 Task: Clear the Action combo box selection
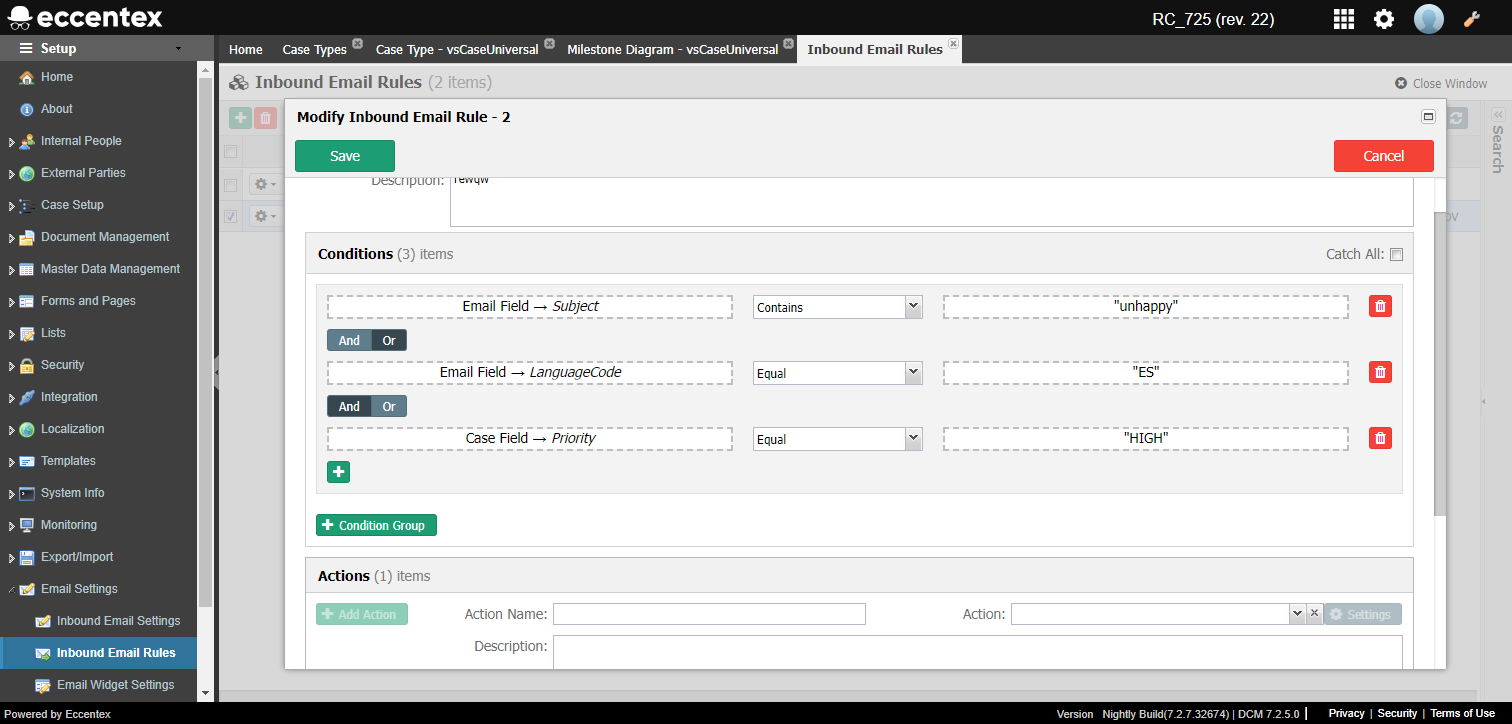[x=1315, y=614]
